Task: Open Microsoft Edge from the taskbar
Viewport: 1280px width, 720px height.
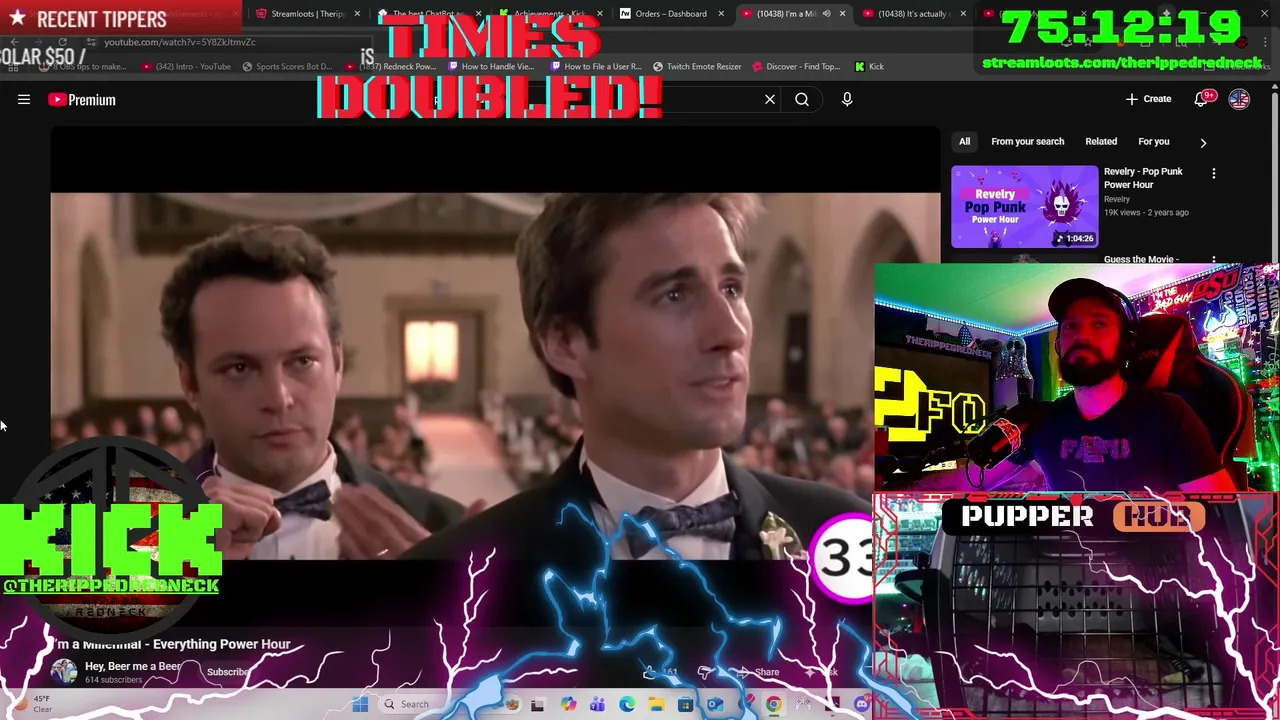Action: 626,705
